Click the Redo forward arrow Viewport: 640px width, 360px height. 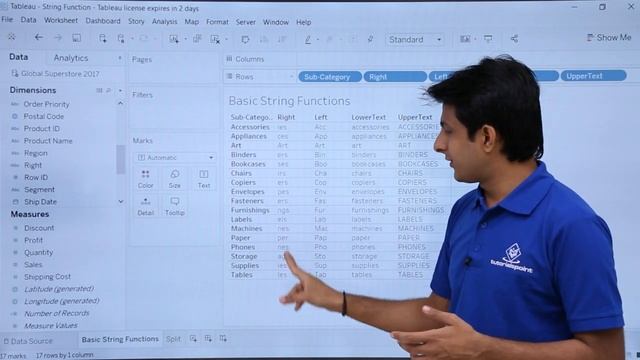pos(58,38)
